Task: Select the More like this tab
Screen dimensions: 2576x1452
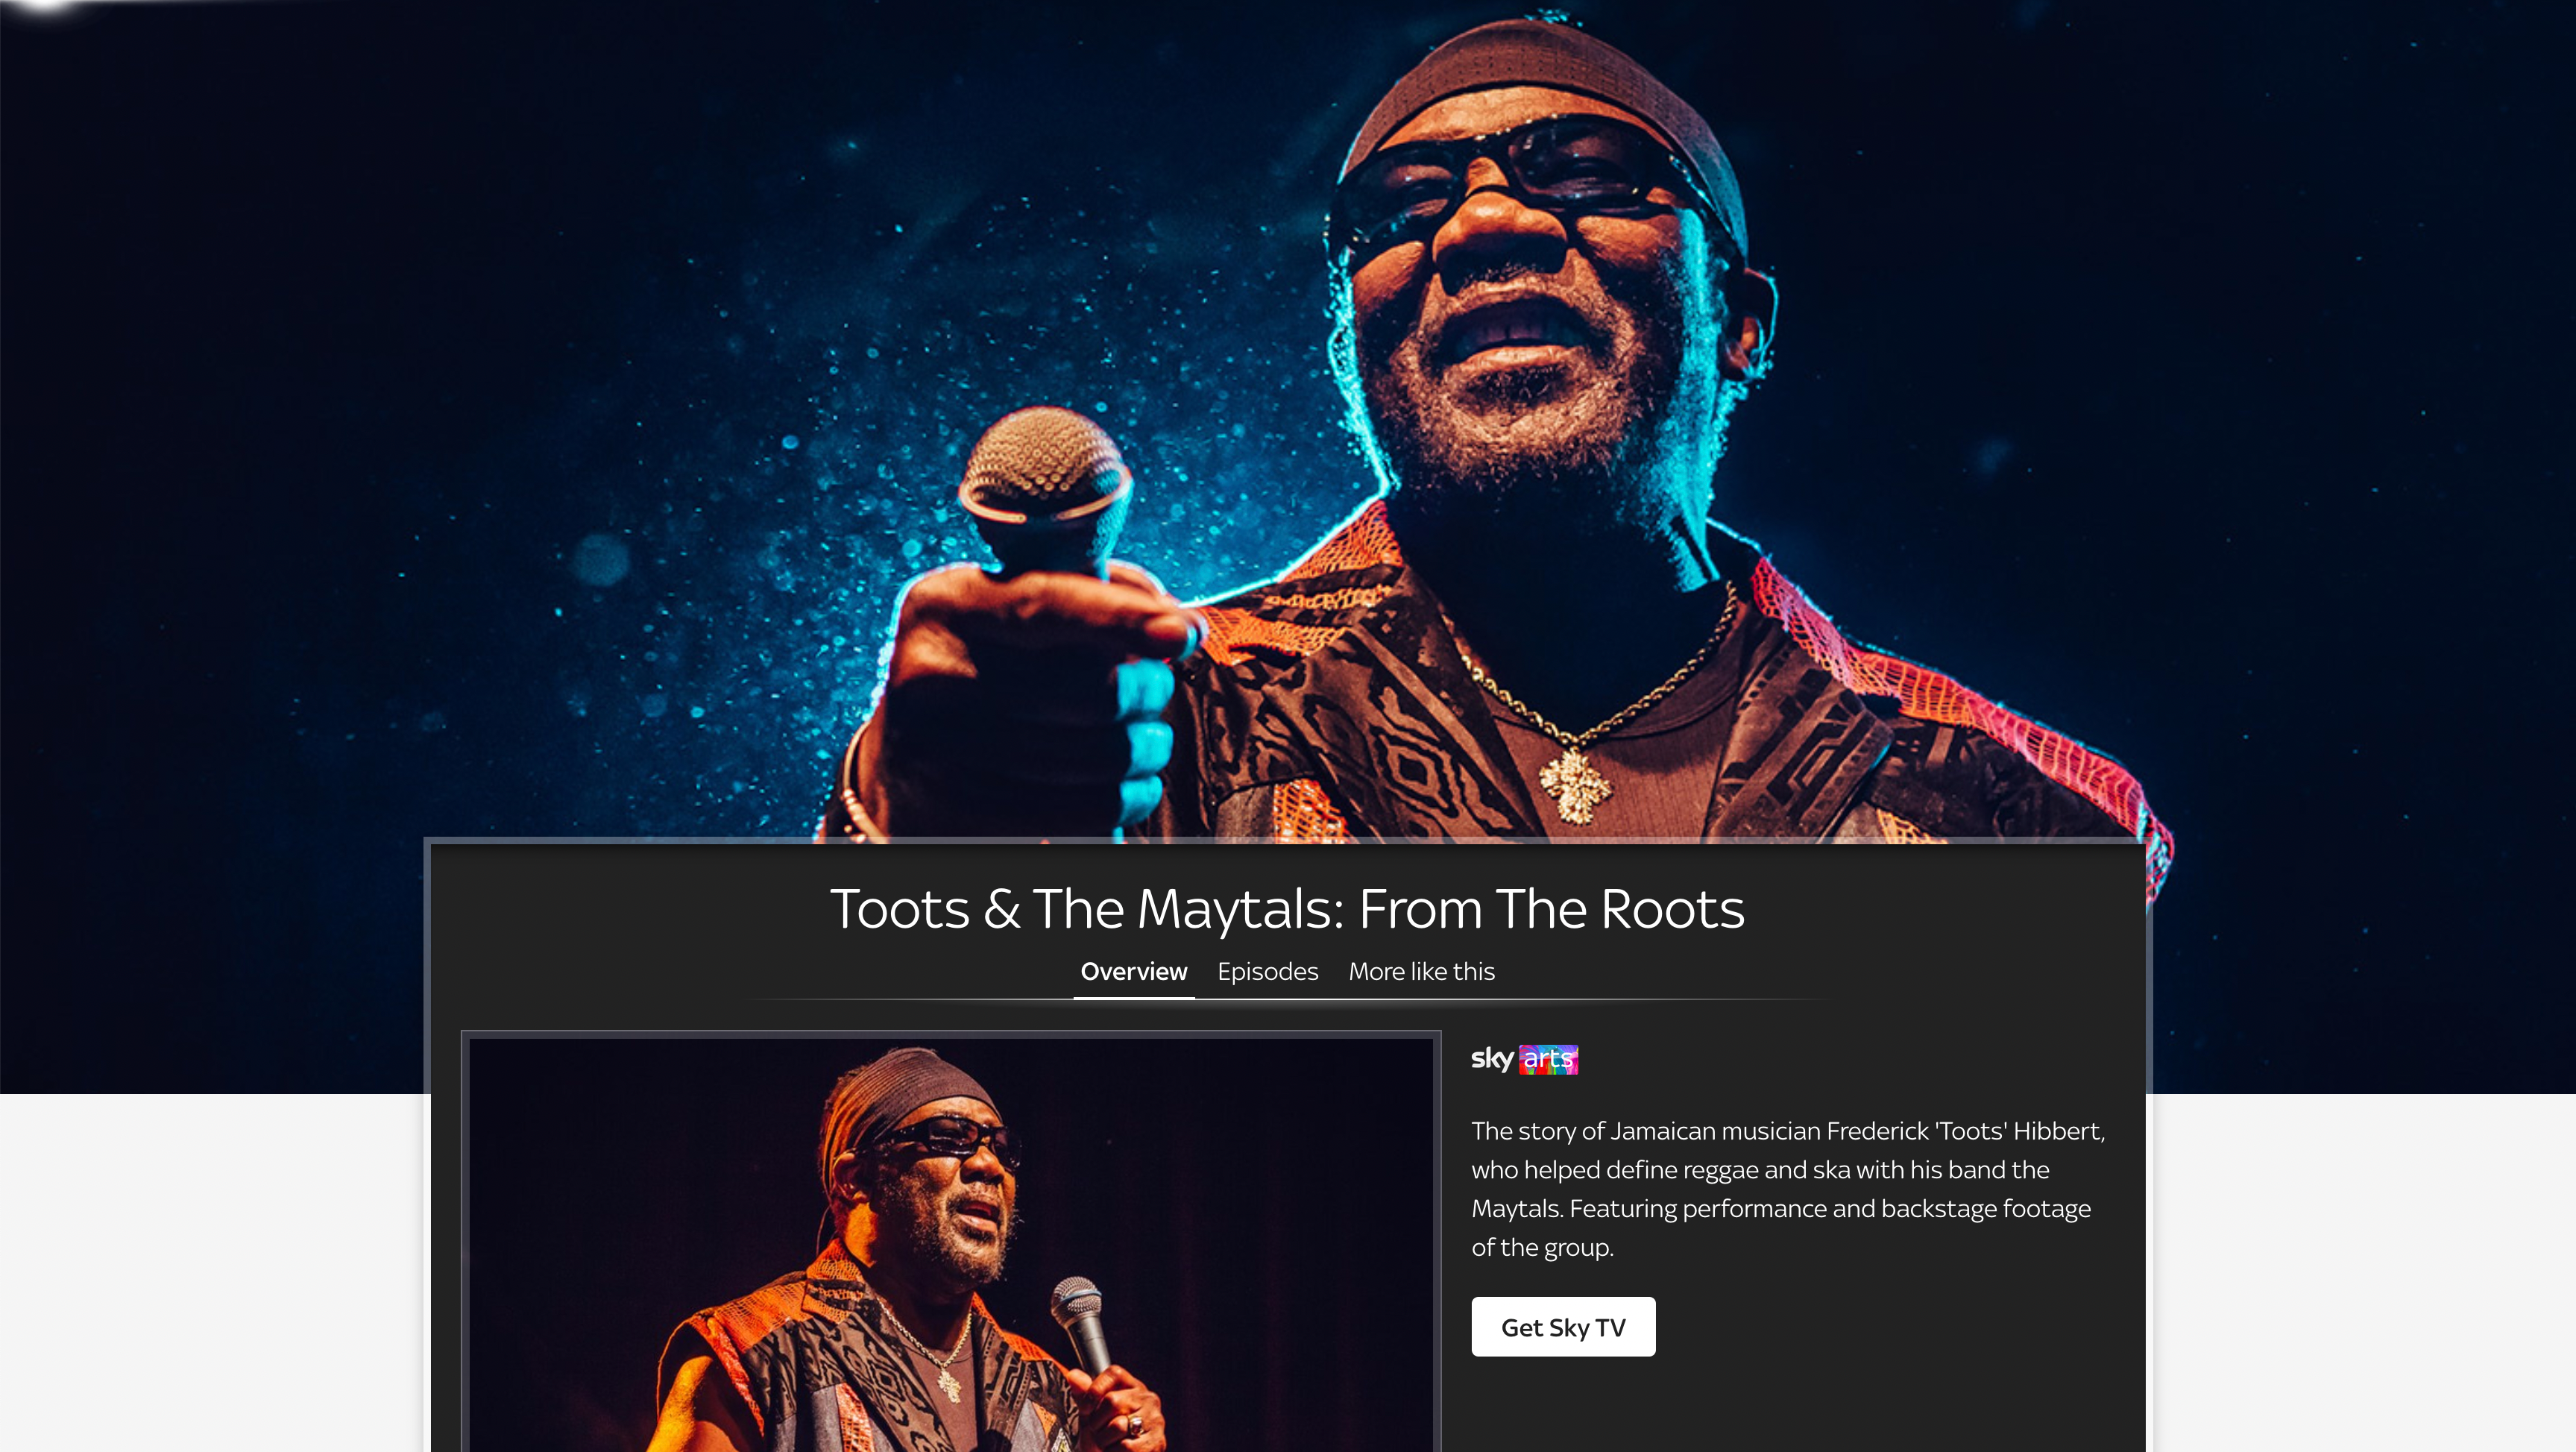Action: [x=1421, y=971]
